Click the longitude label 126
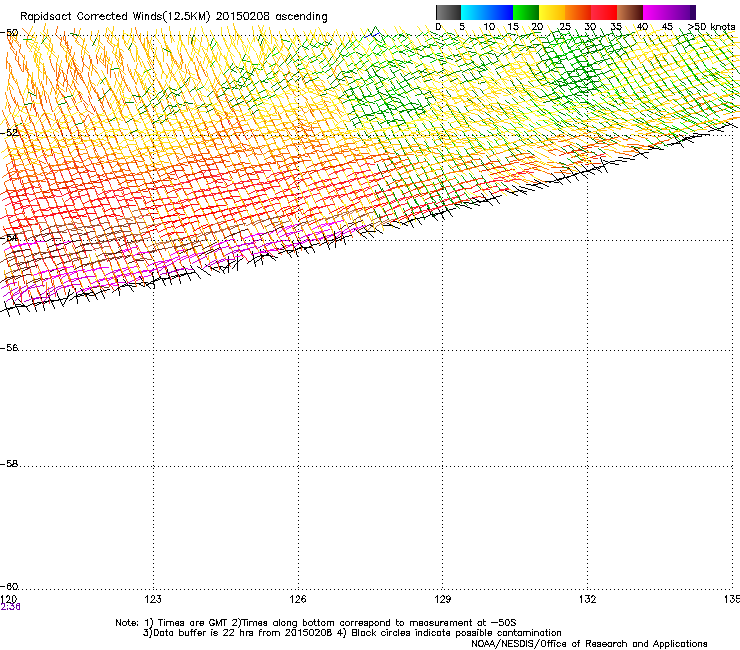The width and height of the screenshot is (740, 650). (x=298, y=599)
